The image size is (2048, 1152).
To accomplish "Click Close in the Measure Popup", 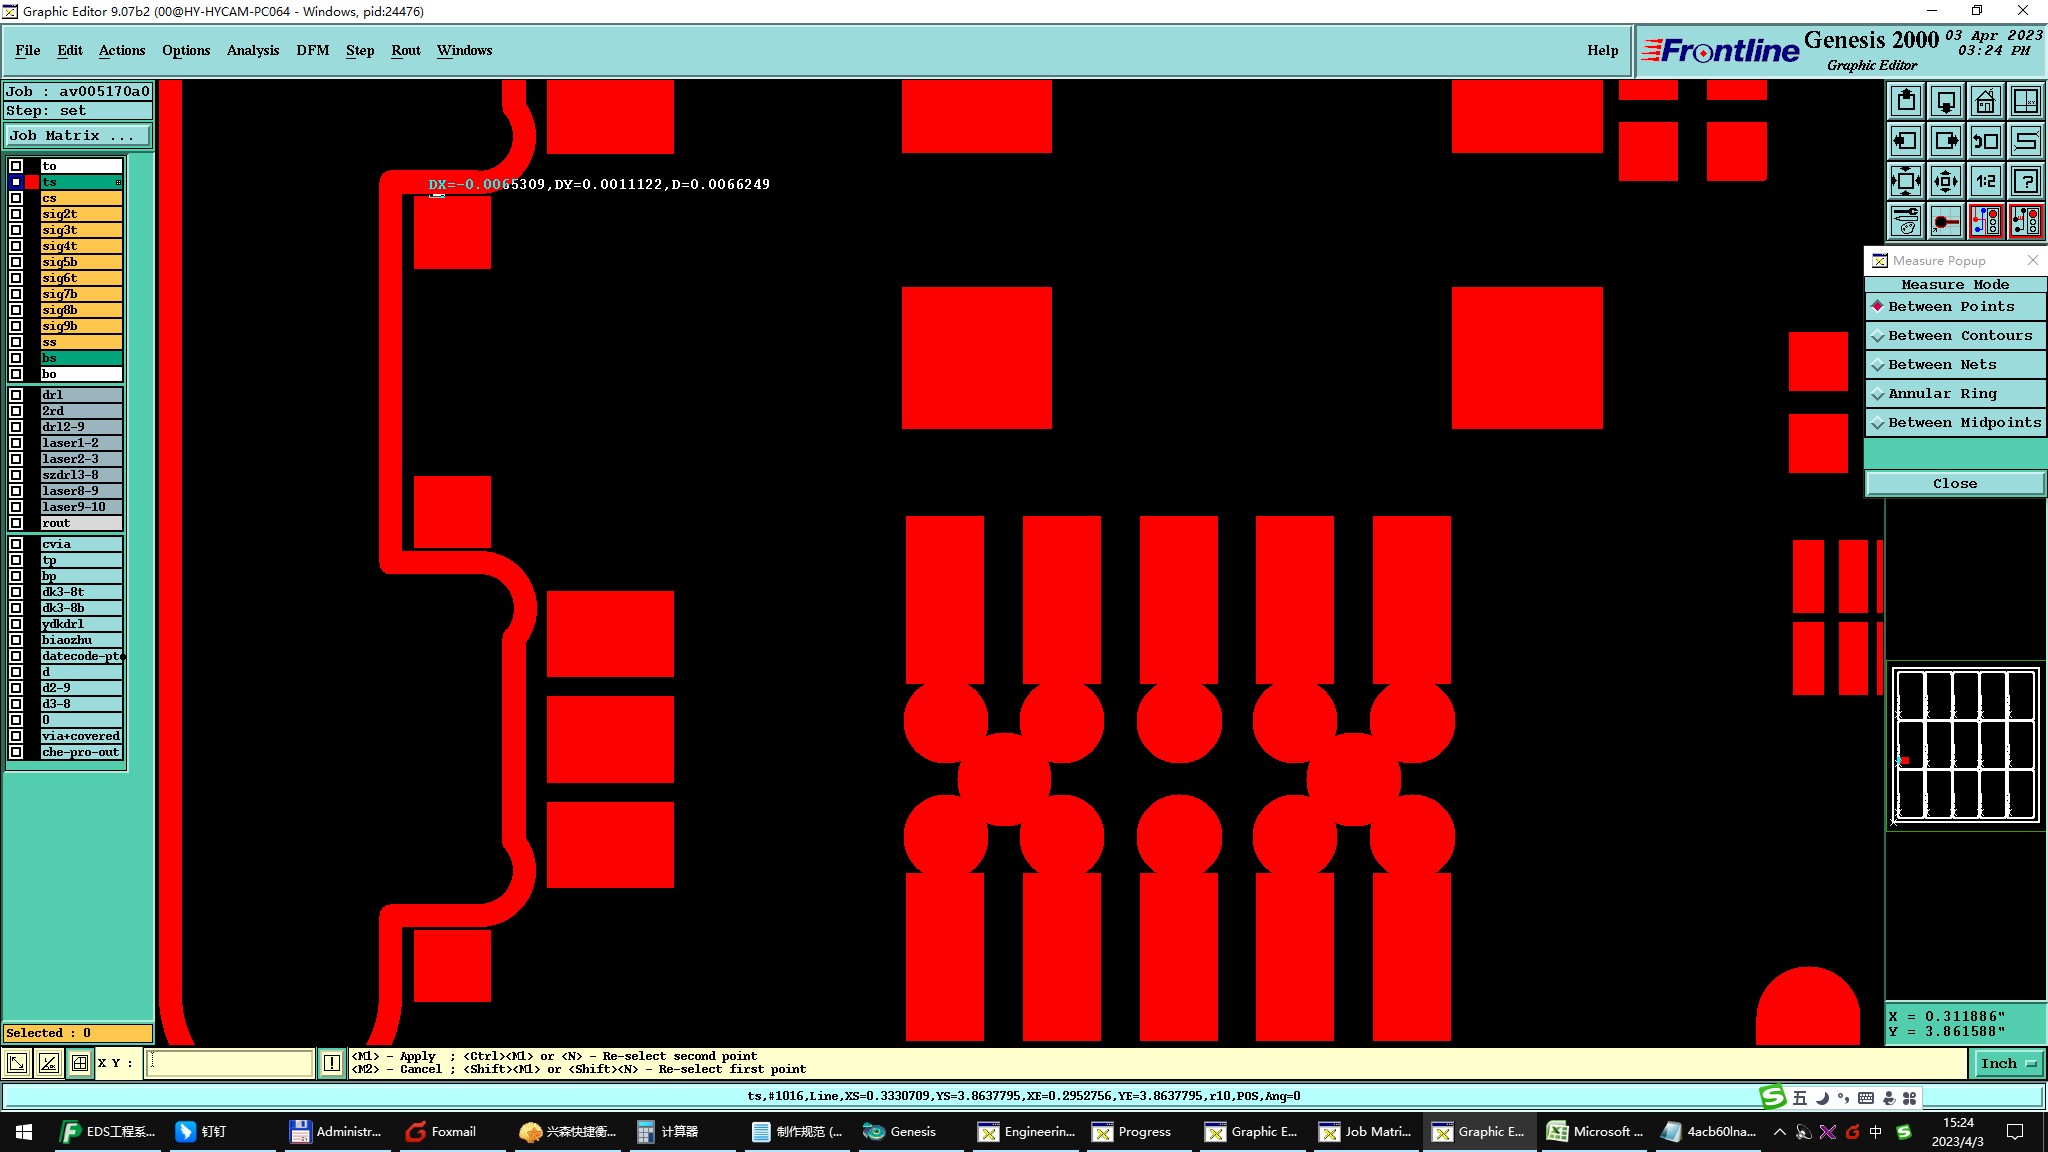I will coord(1954,484).
